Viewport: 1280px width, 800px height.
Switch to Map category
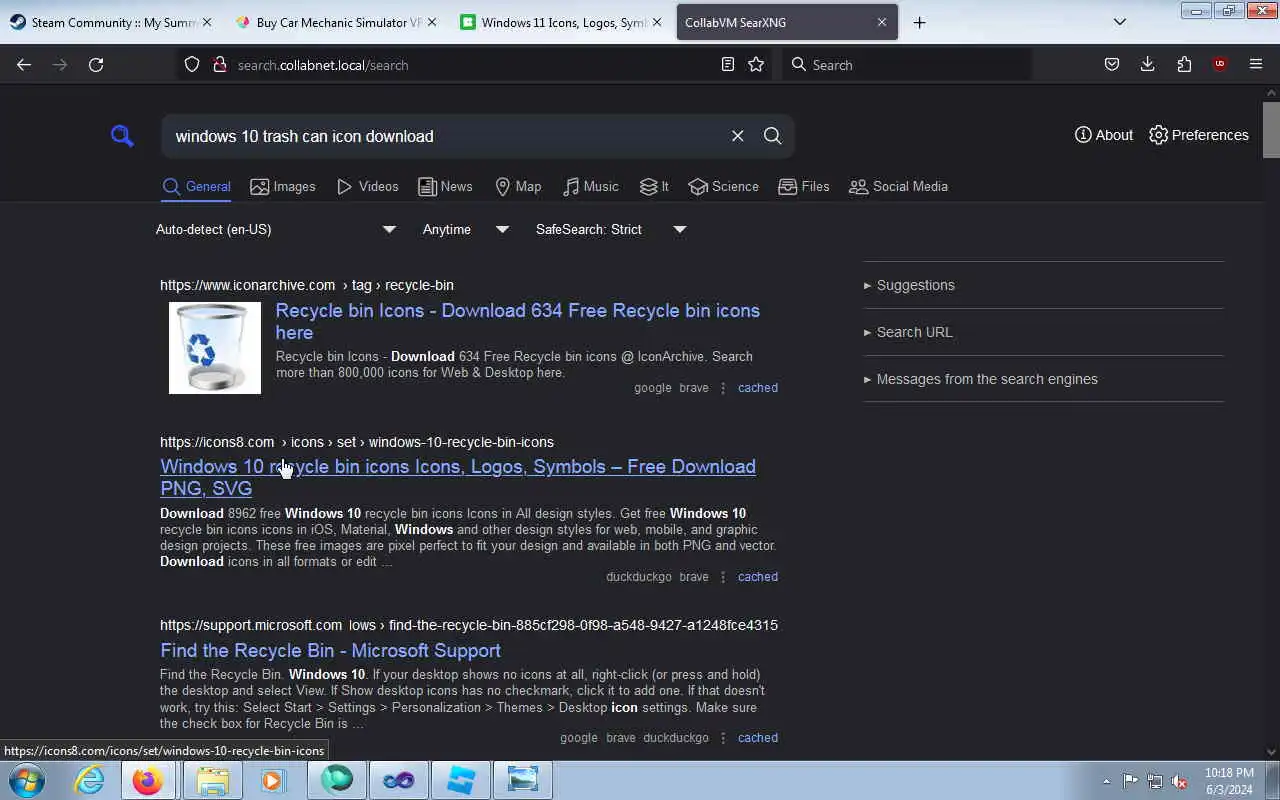coord(518,186)
